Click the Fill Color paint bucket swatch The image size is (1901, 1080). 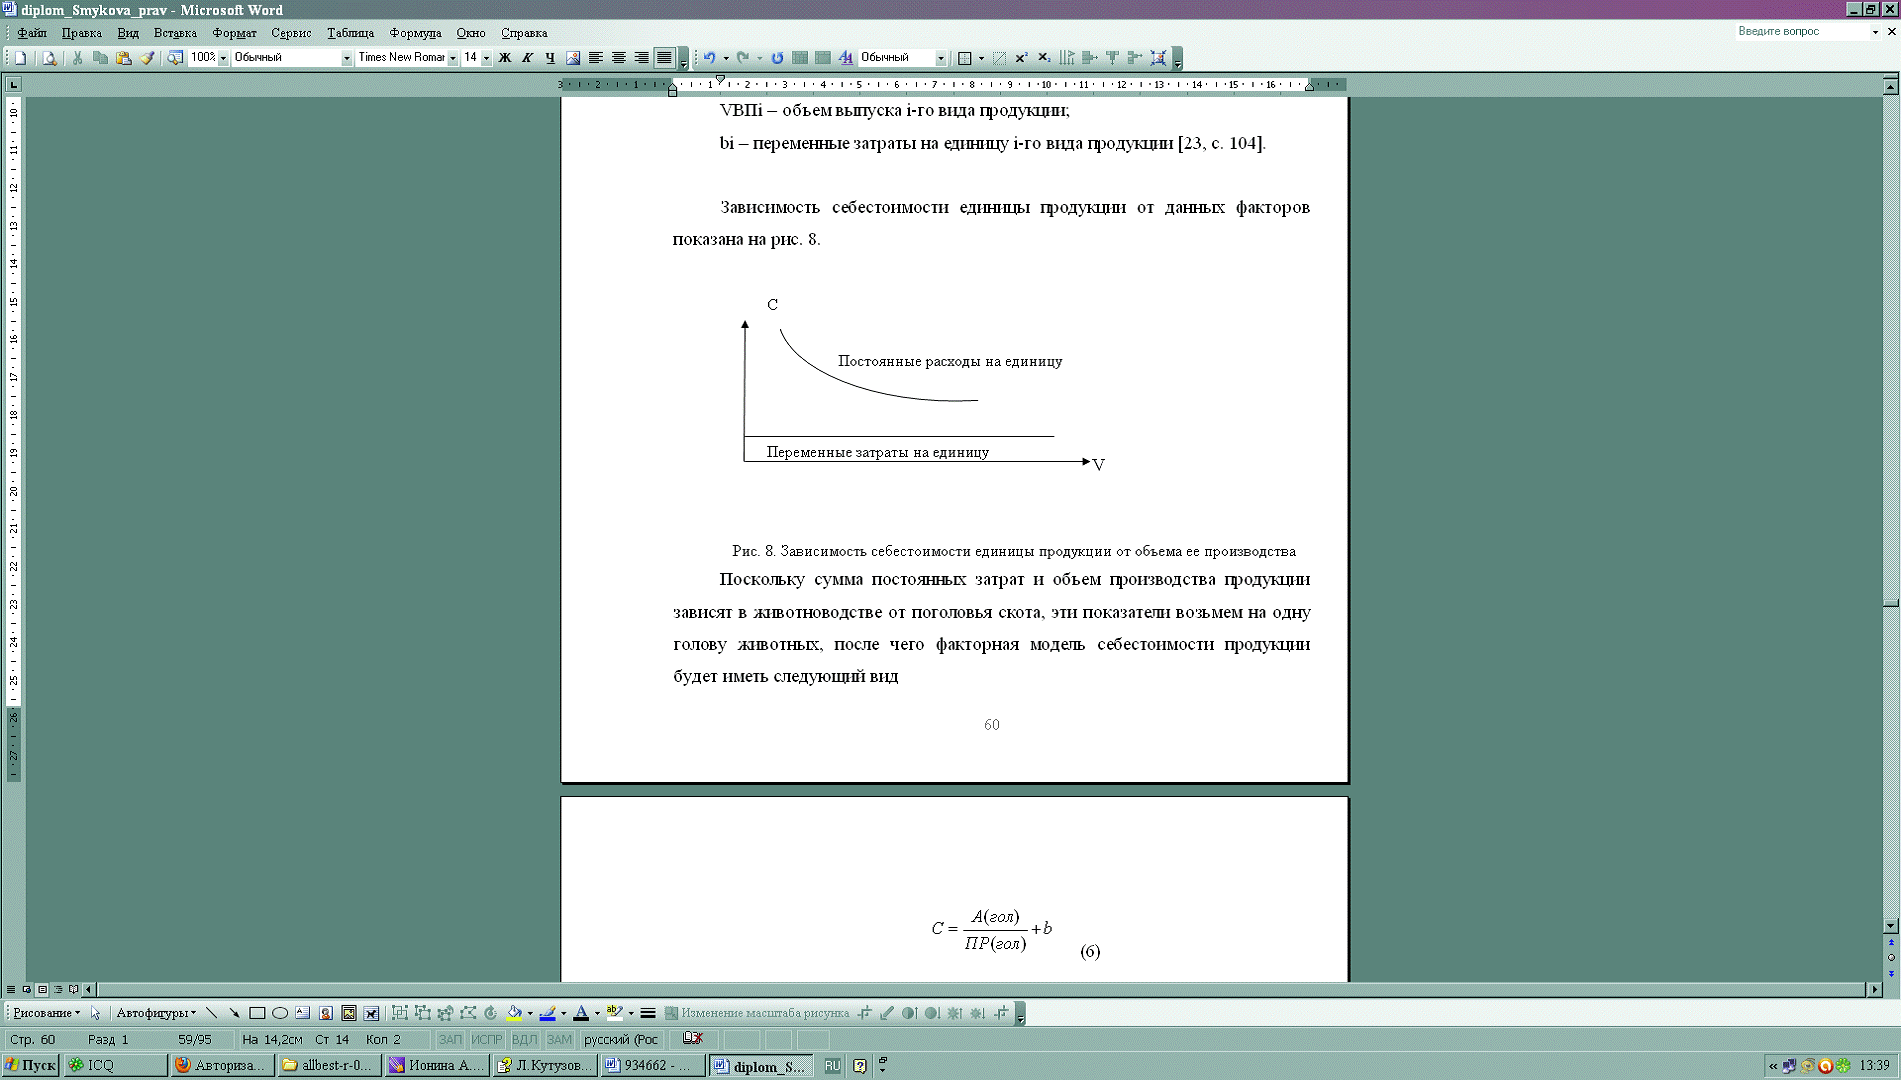(514, 1013)
